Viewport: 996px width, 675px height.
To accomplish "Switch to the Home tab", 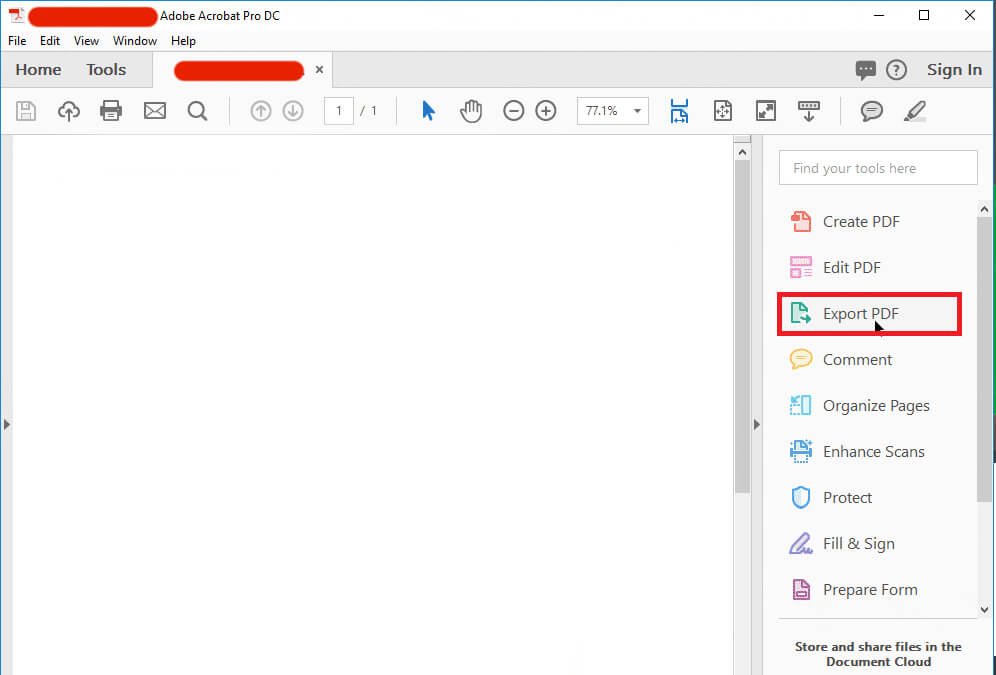I will (x=38, y=70).
